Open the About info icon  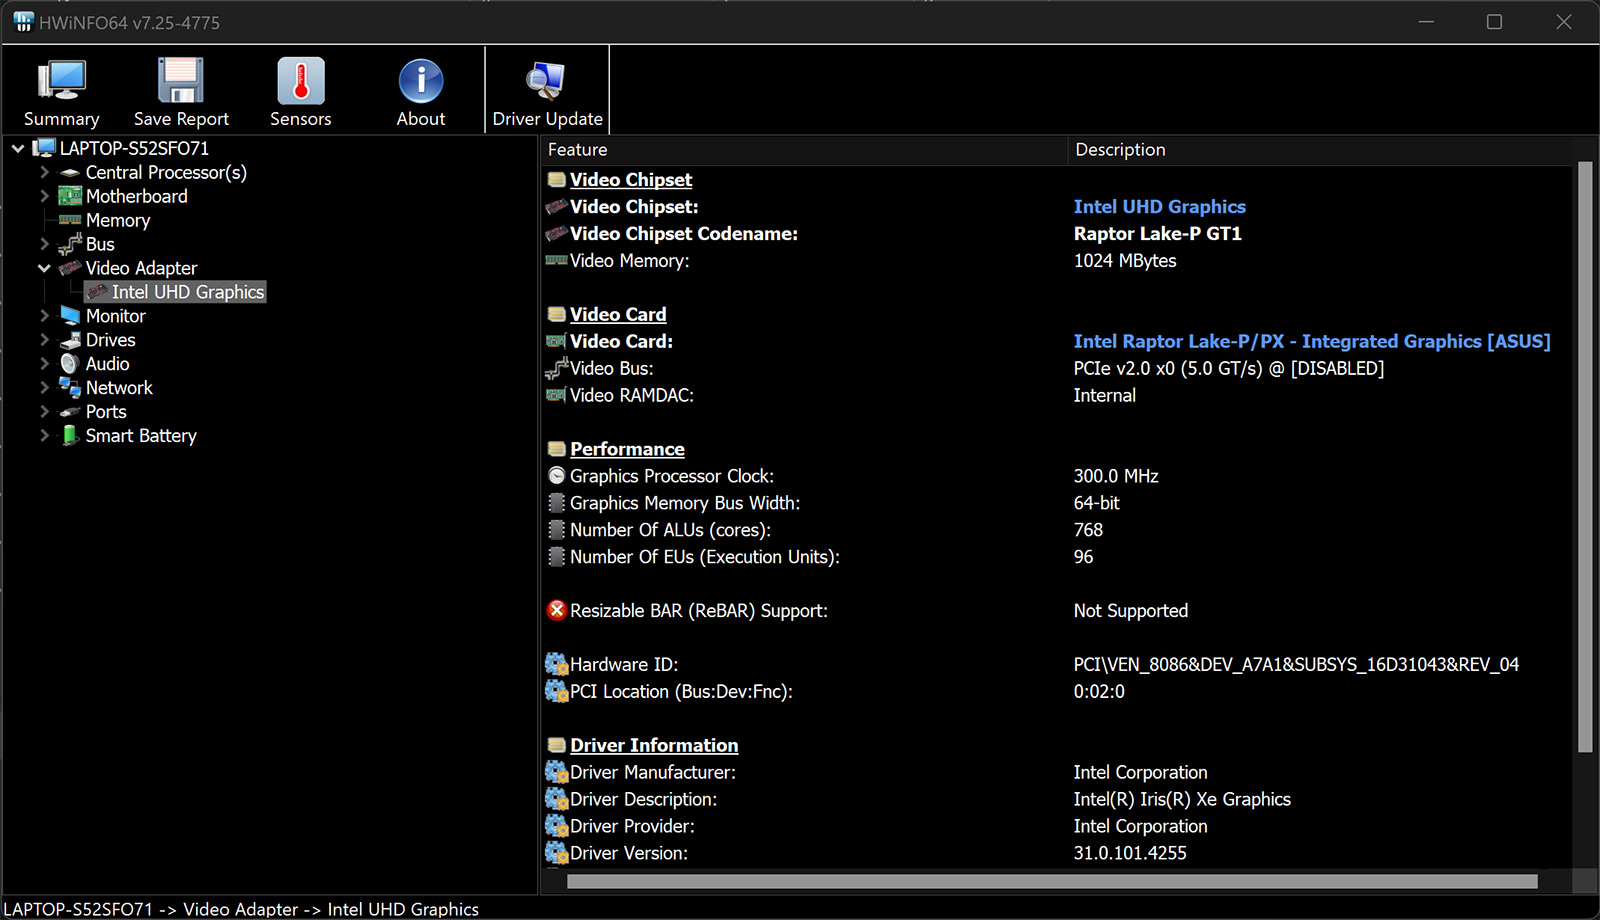421,81
